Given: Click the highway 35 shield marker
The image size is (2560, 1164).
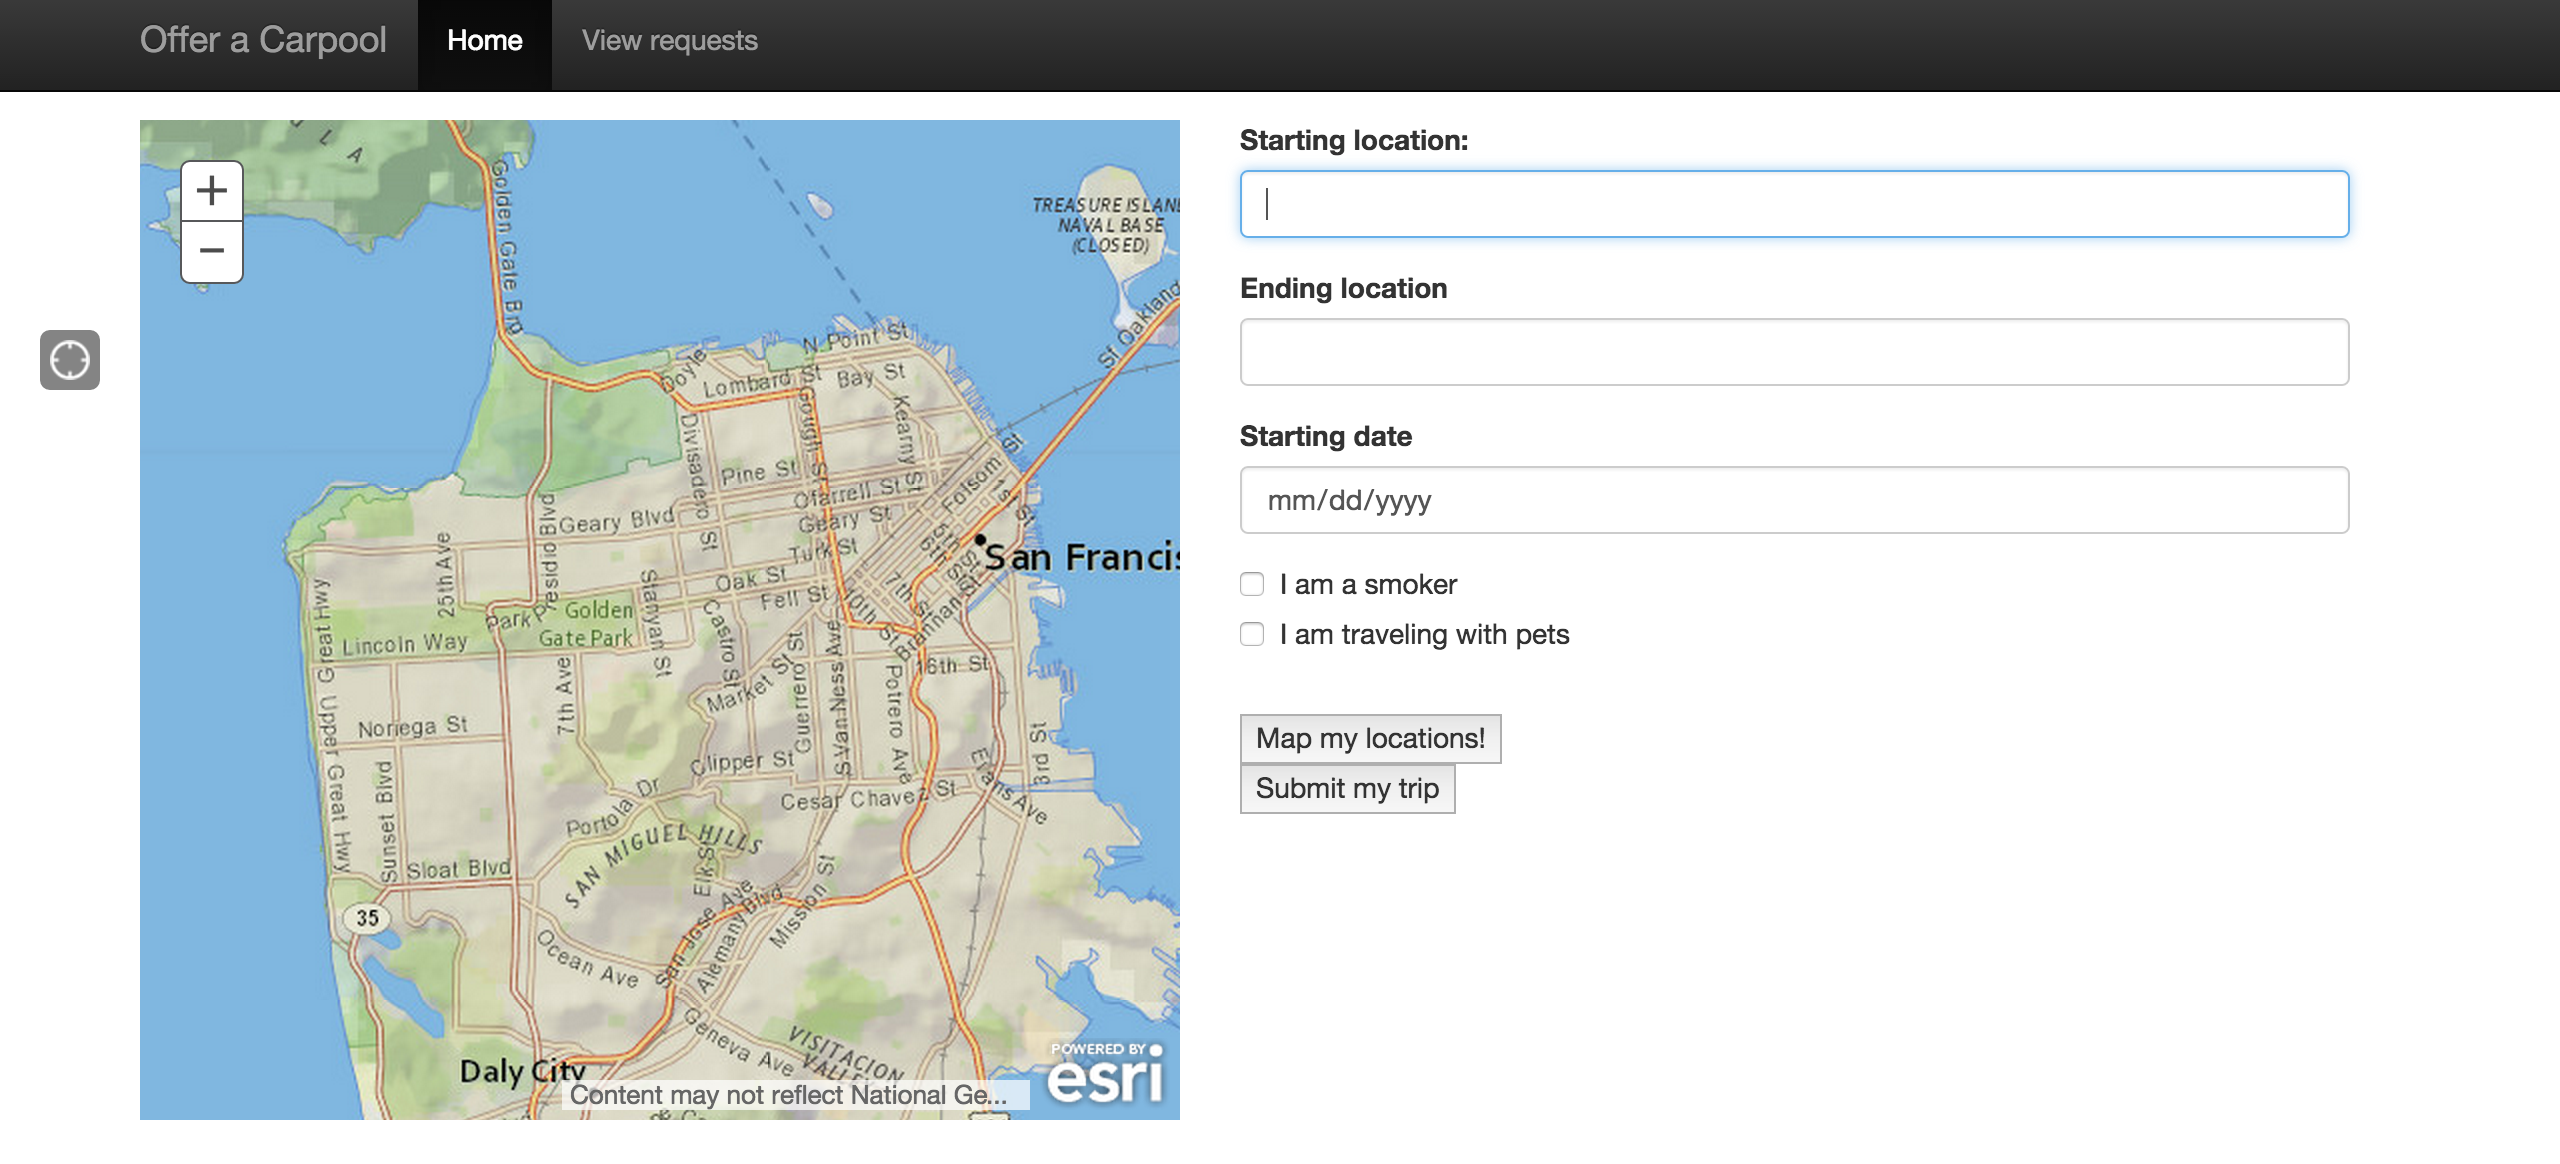Looking at the screenshot, I should point(367,917).
